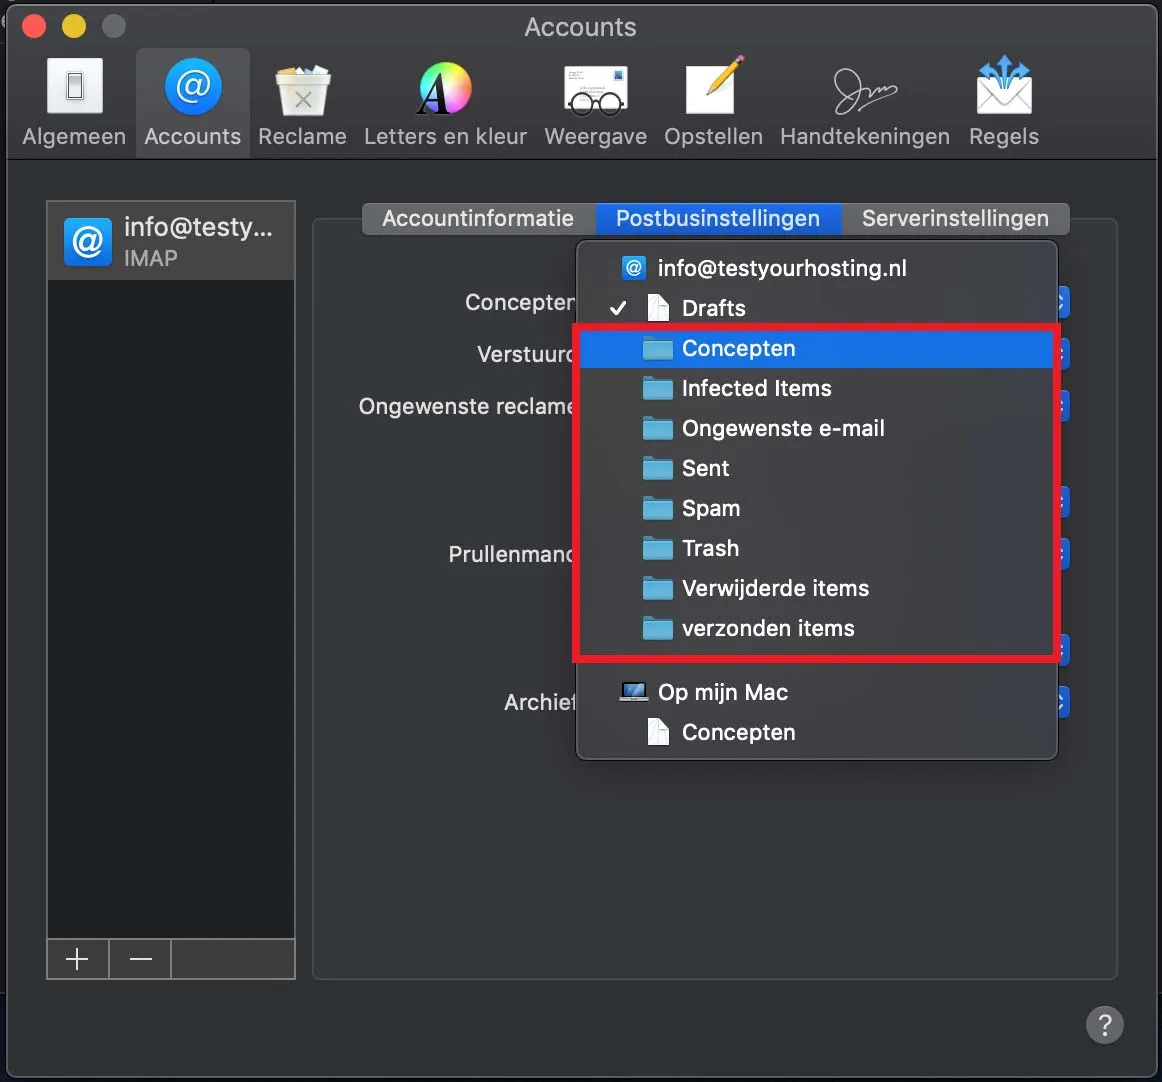The width and height of the screenshot is (1162, 1082).
Task: Choose the checked Drafts mailbox entry
Action: 713,309
